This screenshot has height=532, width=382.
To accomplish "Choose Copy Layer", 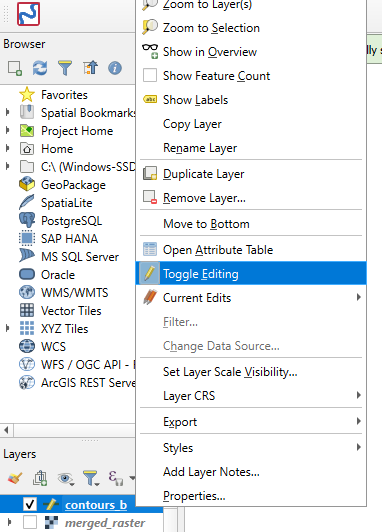I will click(251, 124).
